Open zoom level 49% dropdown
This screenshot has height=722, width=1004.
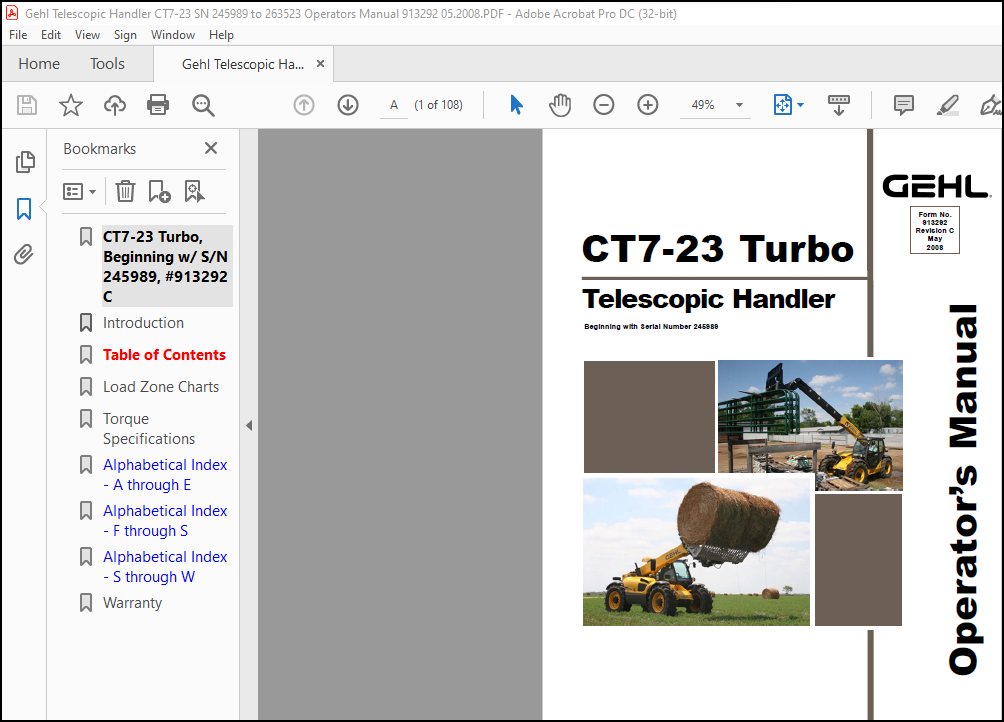pyautogui.click(x=739, y=105)
